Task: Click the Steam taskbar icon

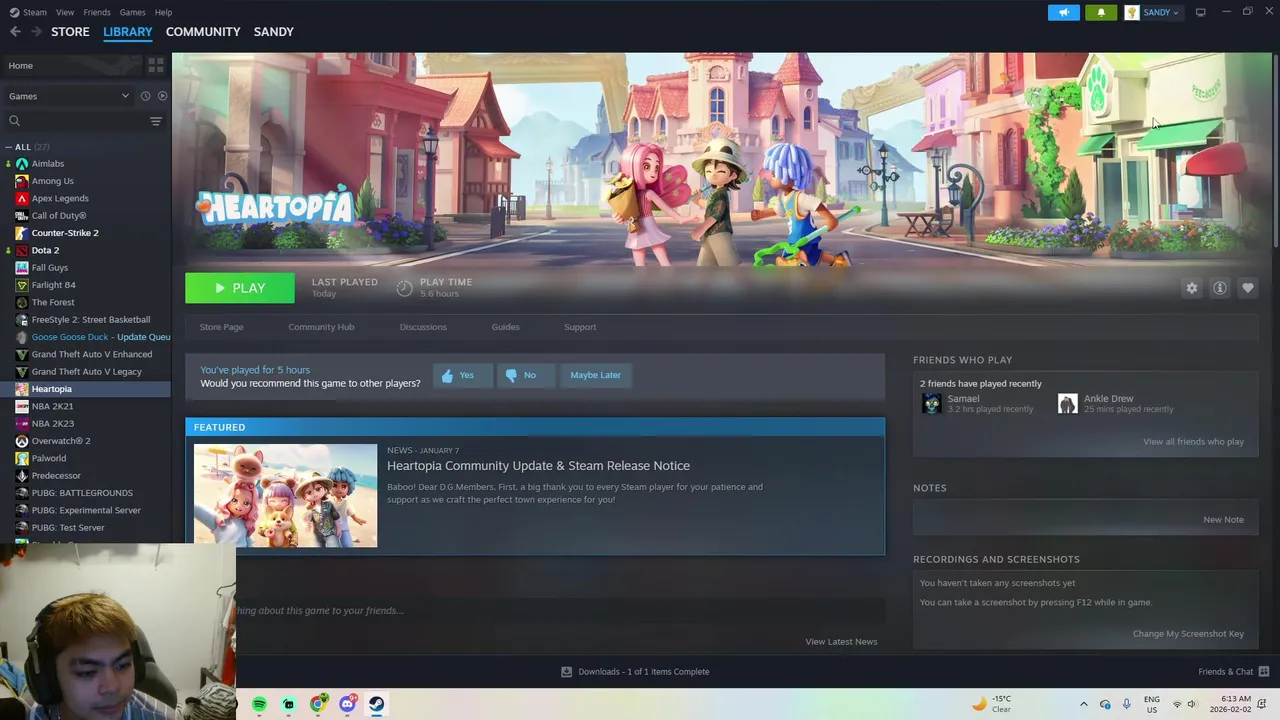Action: pos(376,704)
